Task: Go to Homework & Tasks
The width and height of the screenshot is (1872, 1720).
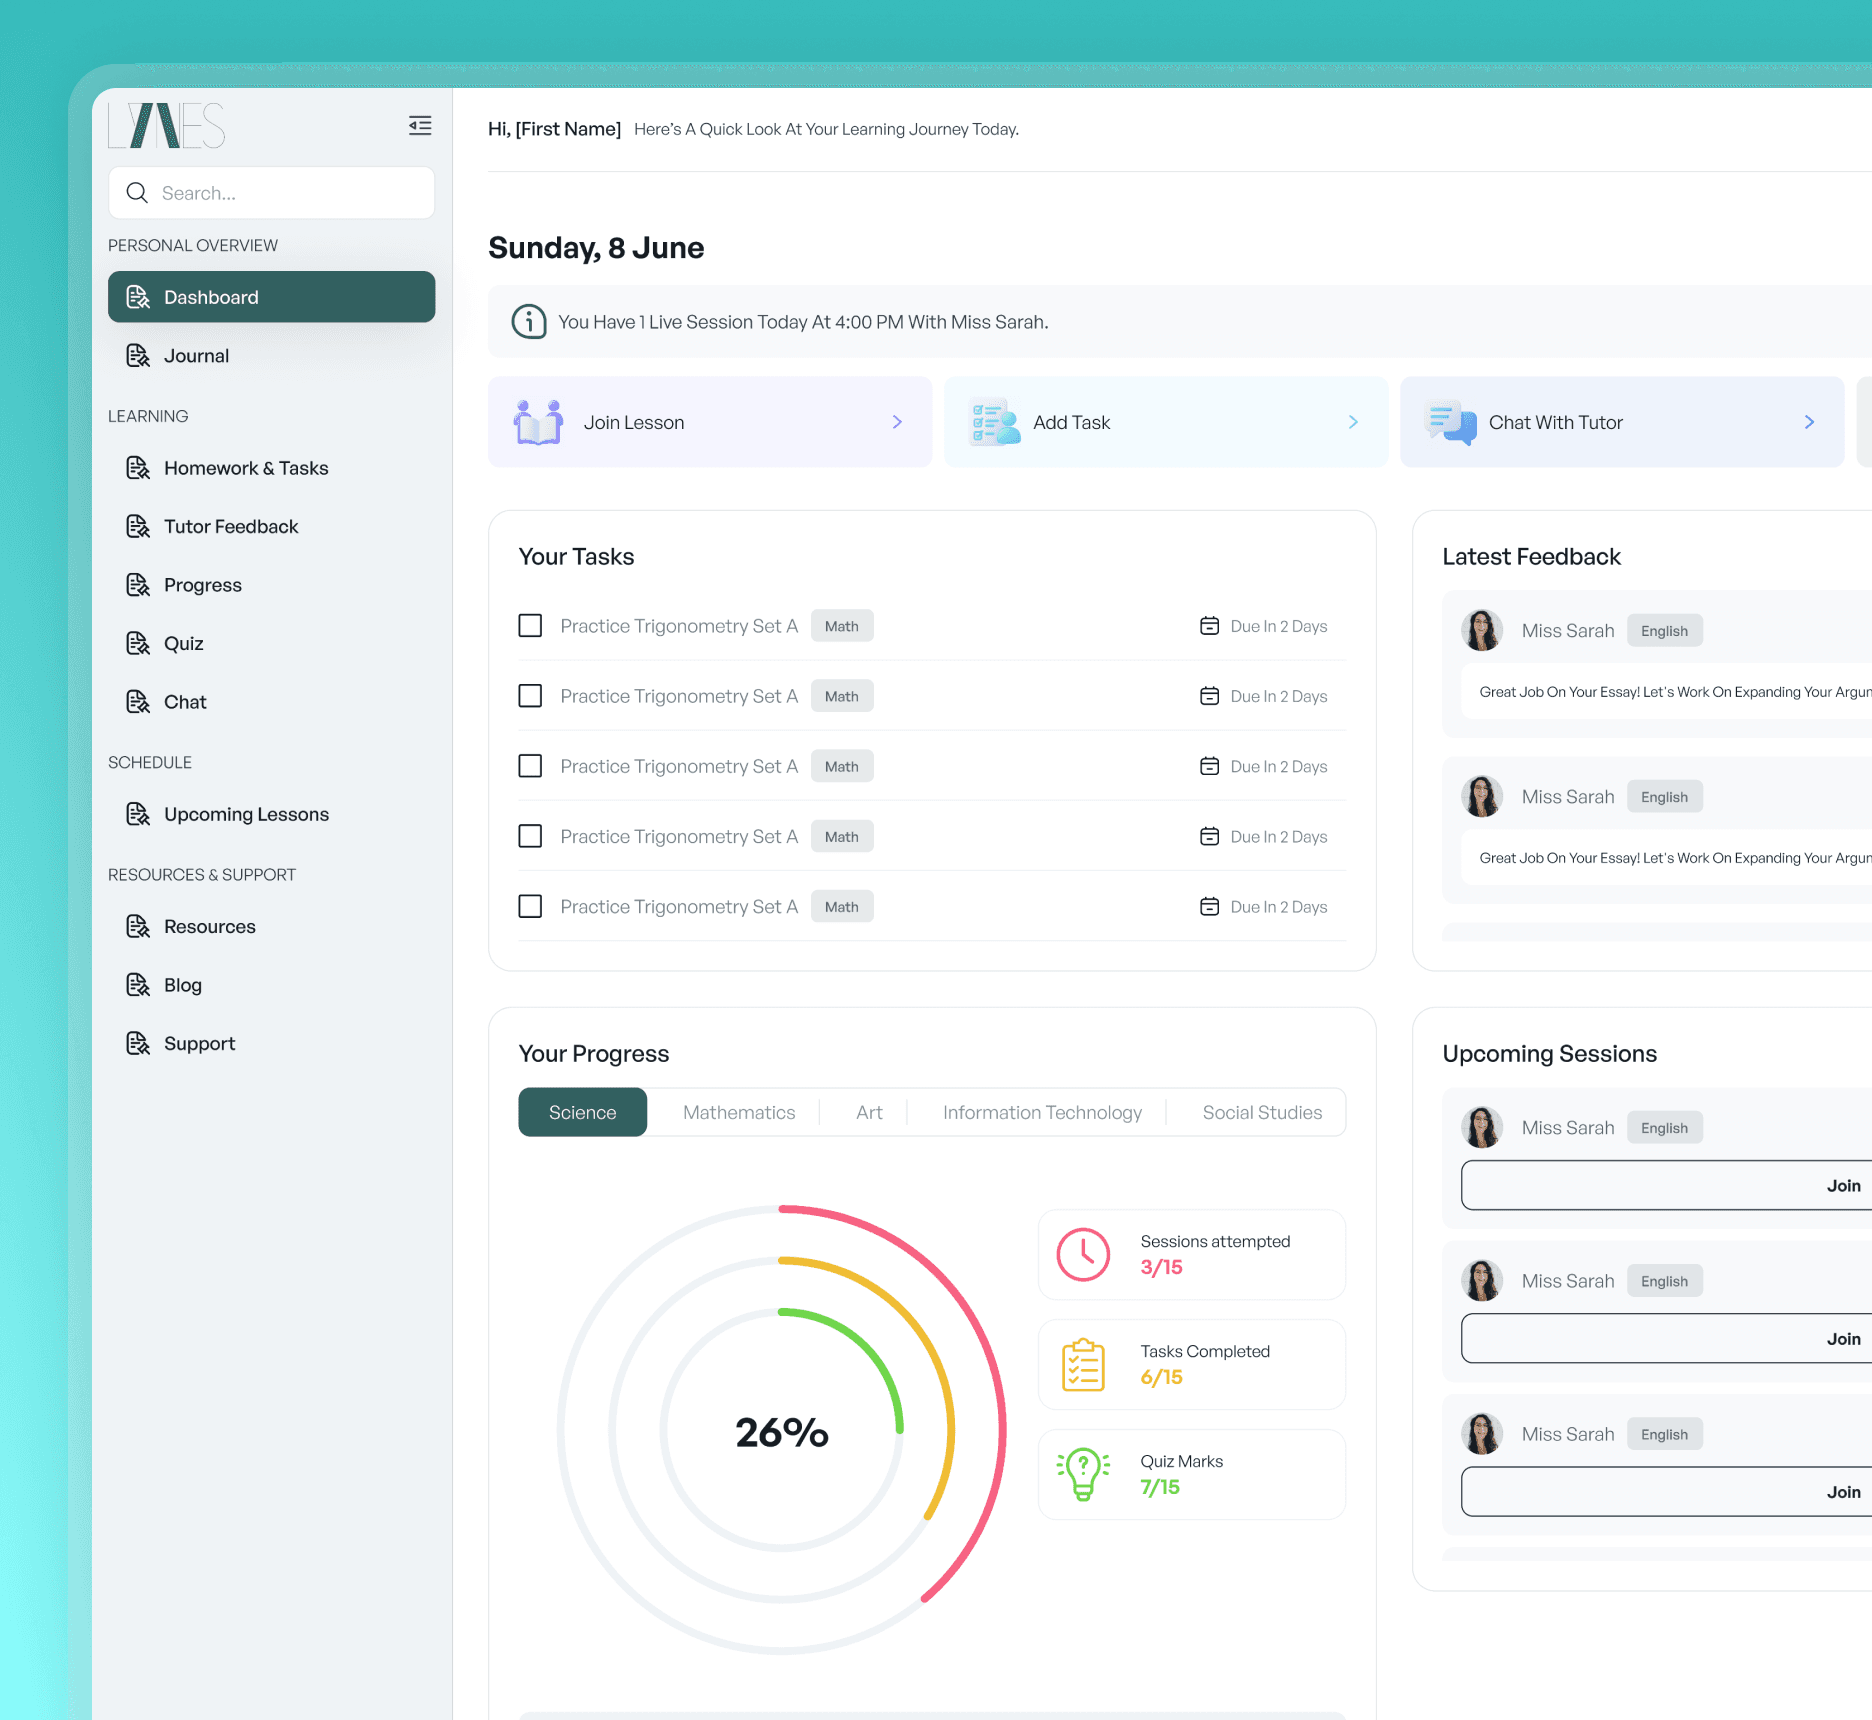Action: (x=272, y=468)
